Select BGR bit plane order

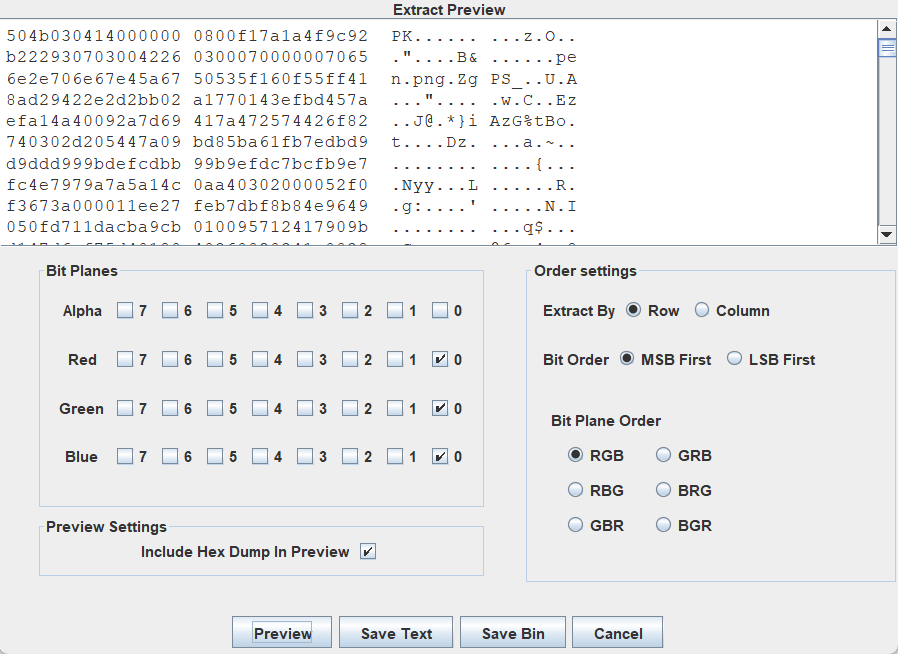pos(664,525)
